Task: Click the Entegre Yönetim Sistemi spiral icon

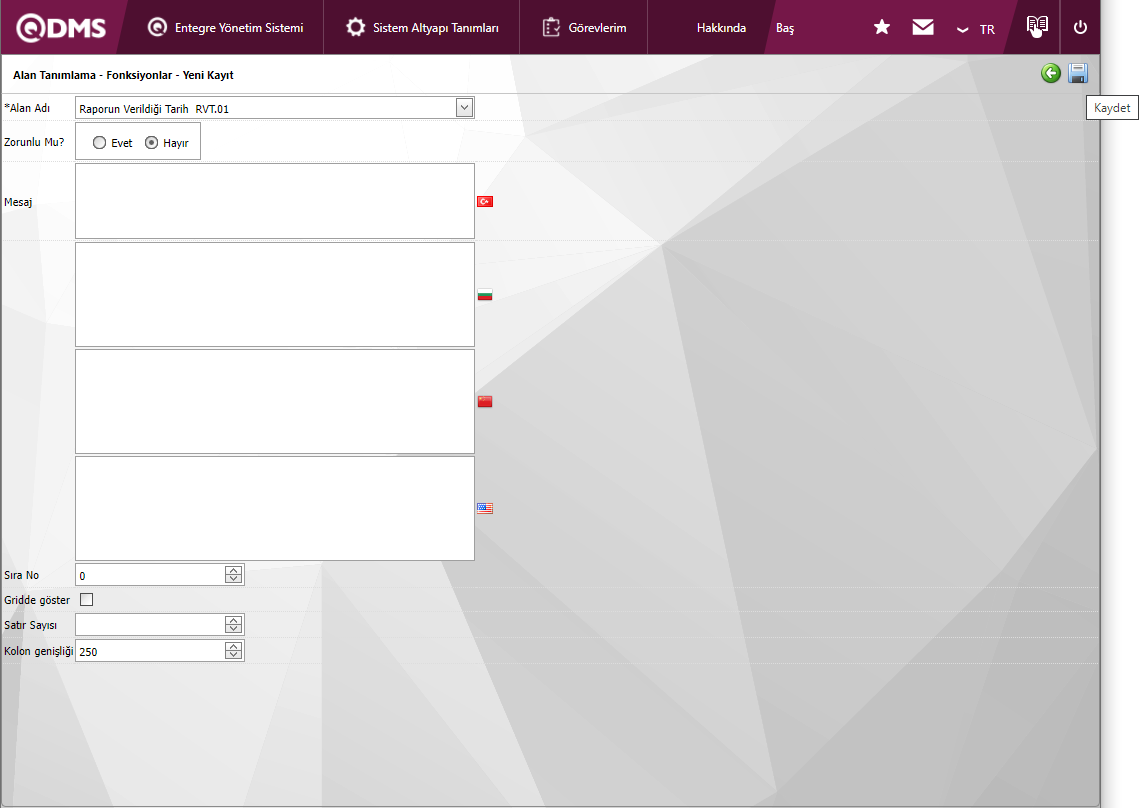Action: 157,27
